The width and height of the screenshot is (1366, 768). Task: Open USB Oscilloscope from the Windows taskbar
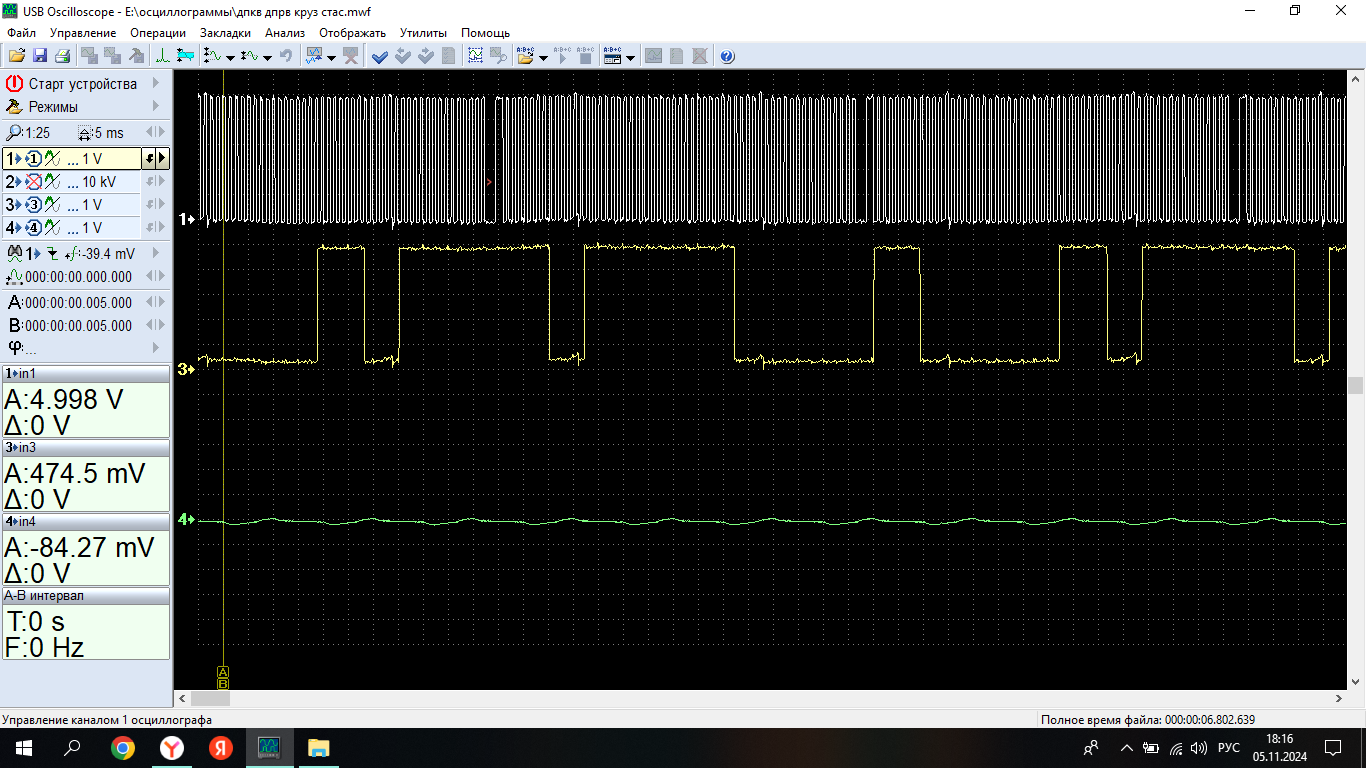coord(270,747)
